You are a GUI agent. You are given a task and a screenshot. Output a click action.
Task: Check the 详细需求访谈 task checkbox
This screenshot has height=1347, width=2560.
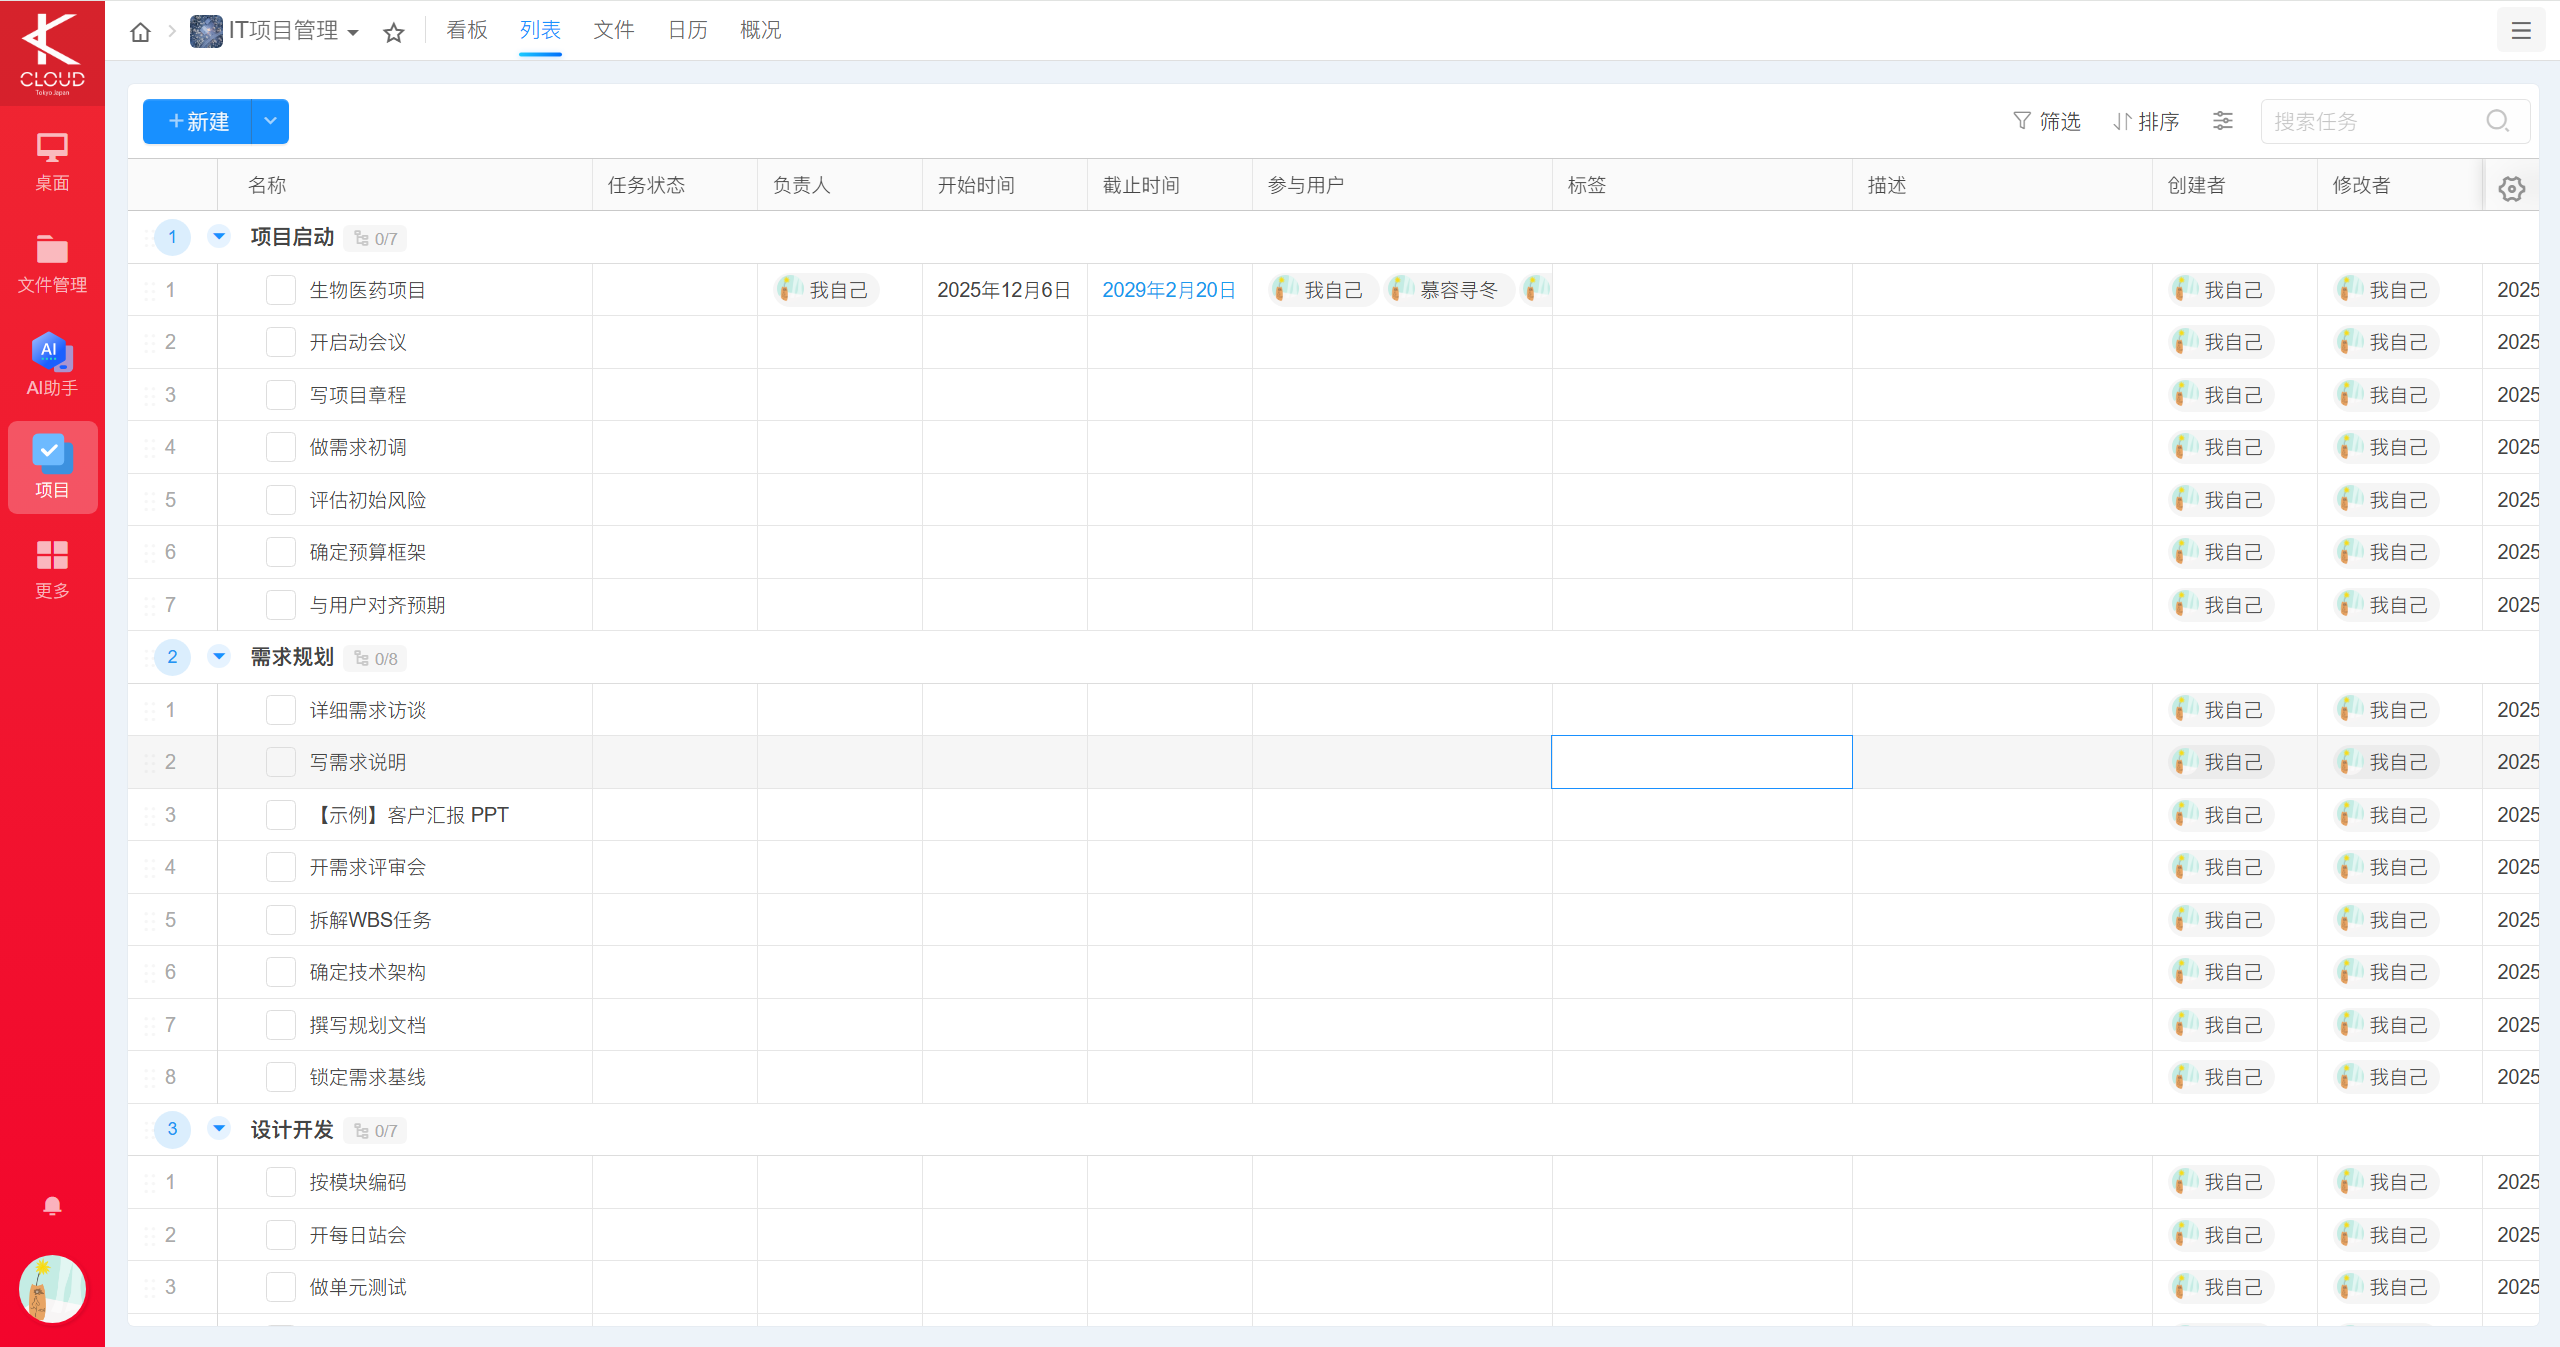[x=281, y=710]
